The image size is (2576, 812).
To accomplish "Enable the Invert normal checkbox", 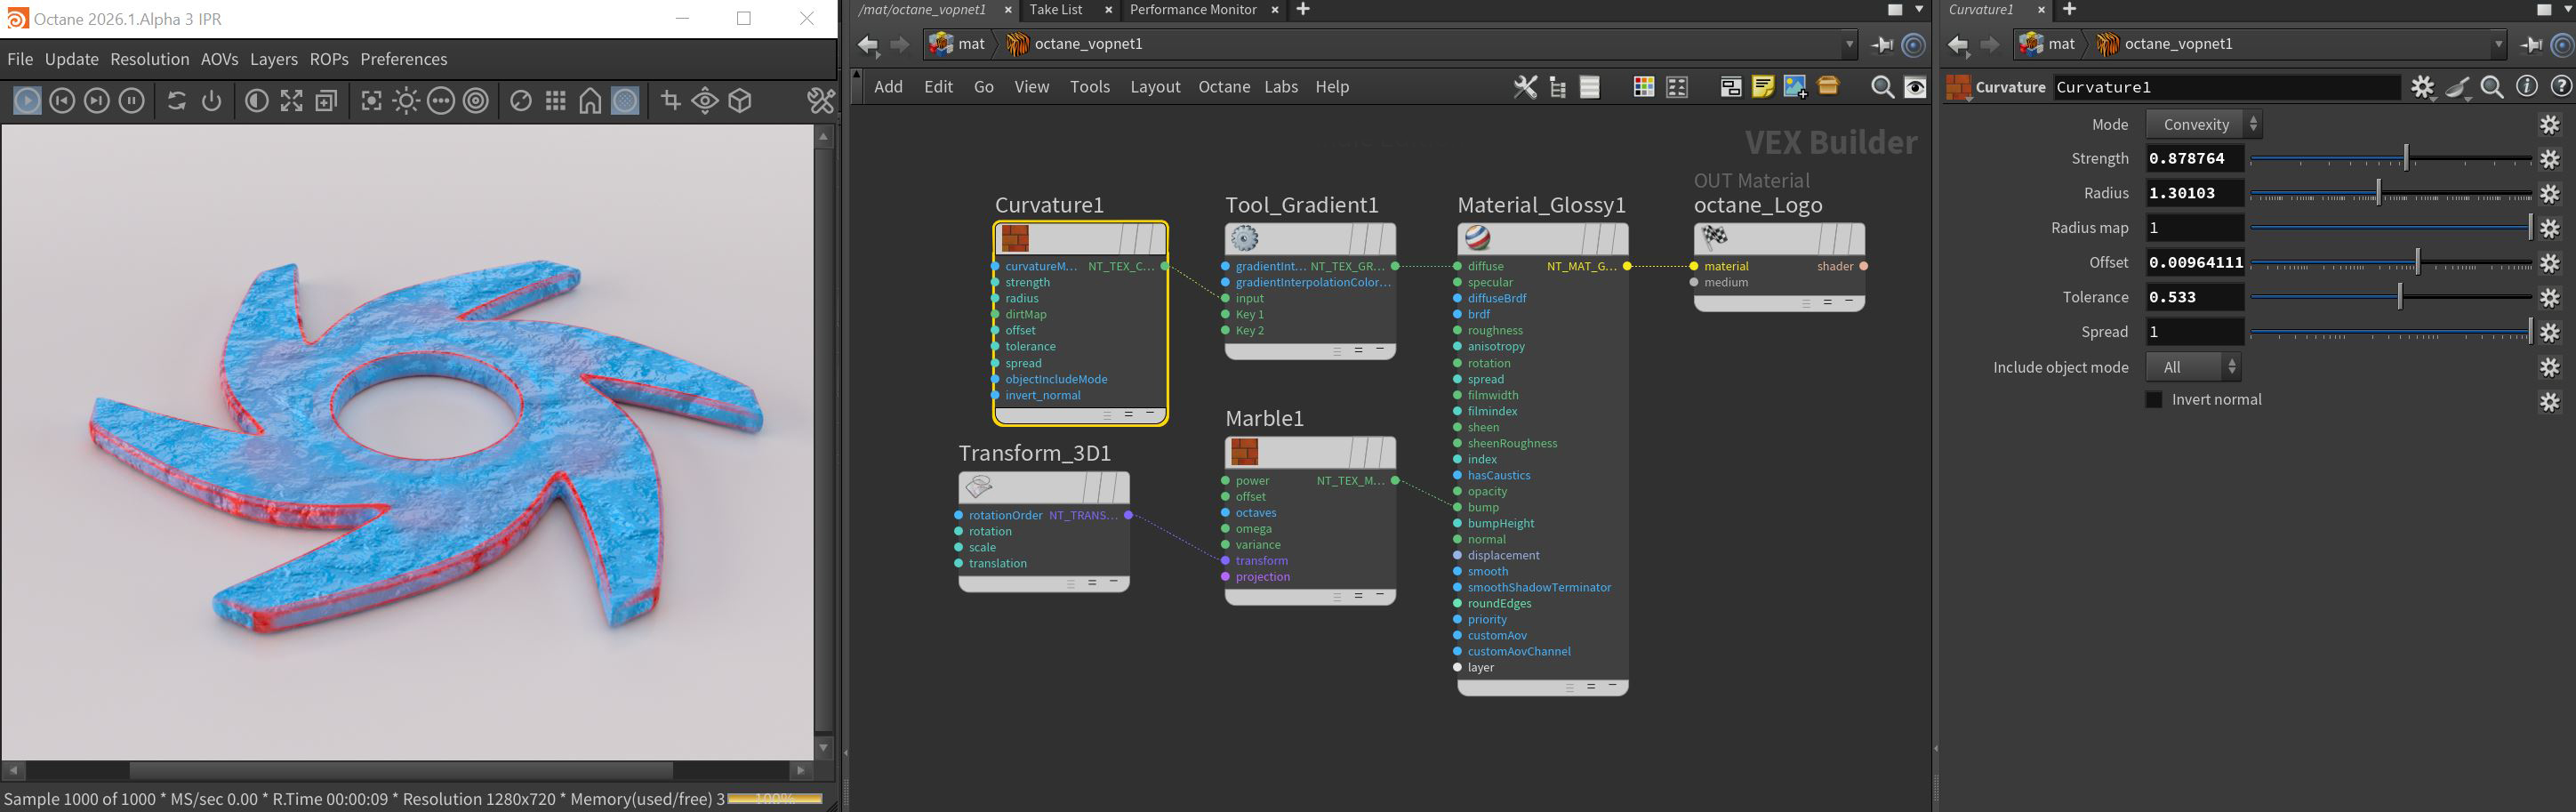I will (2154, 400).
